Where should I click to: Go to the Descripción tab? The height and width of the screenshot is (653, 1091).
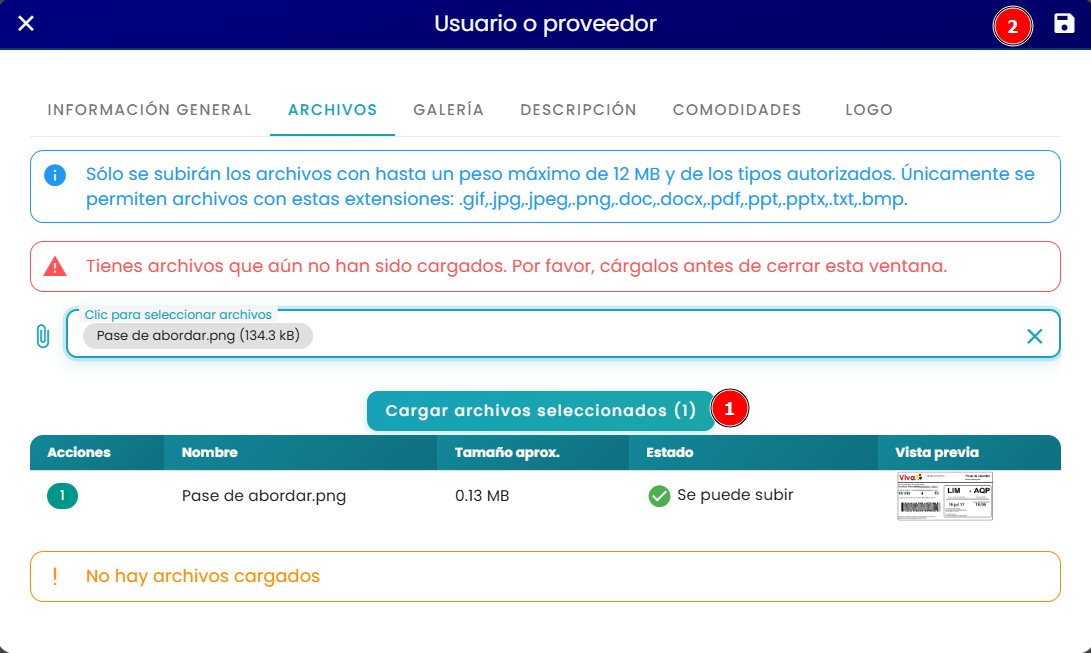click(x=578, y=110)
